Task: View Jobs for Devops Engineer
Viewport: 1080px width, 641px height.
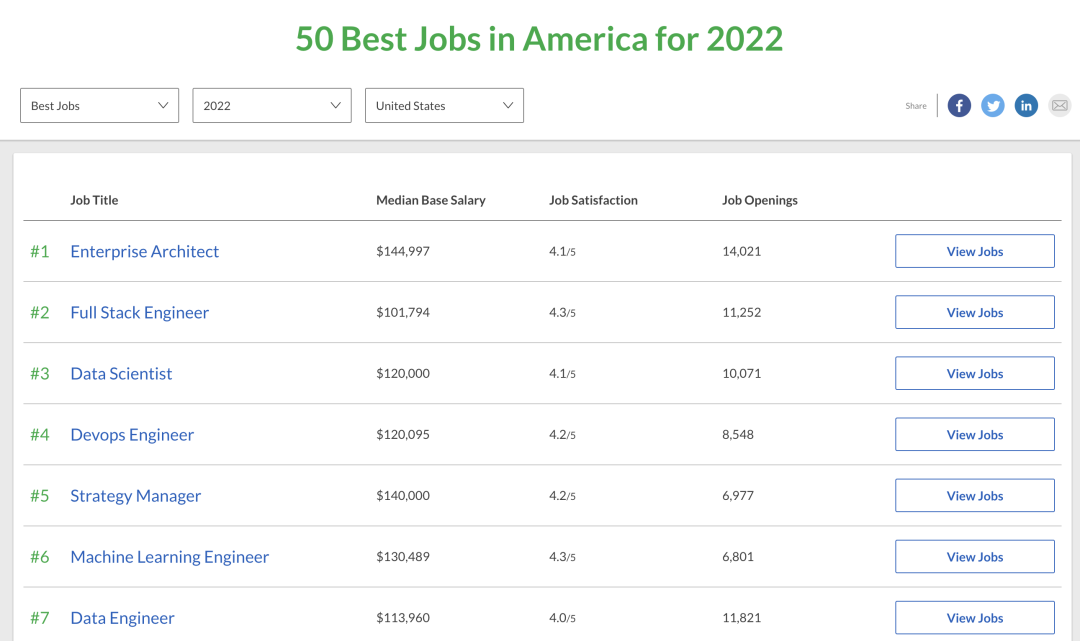Action: (x=975, y=434)
